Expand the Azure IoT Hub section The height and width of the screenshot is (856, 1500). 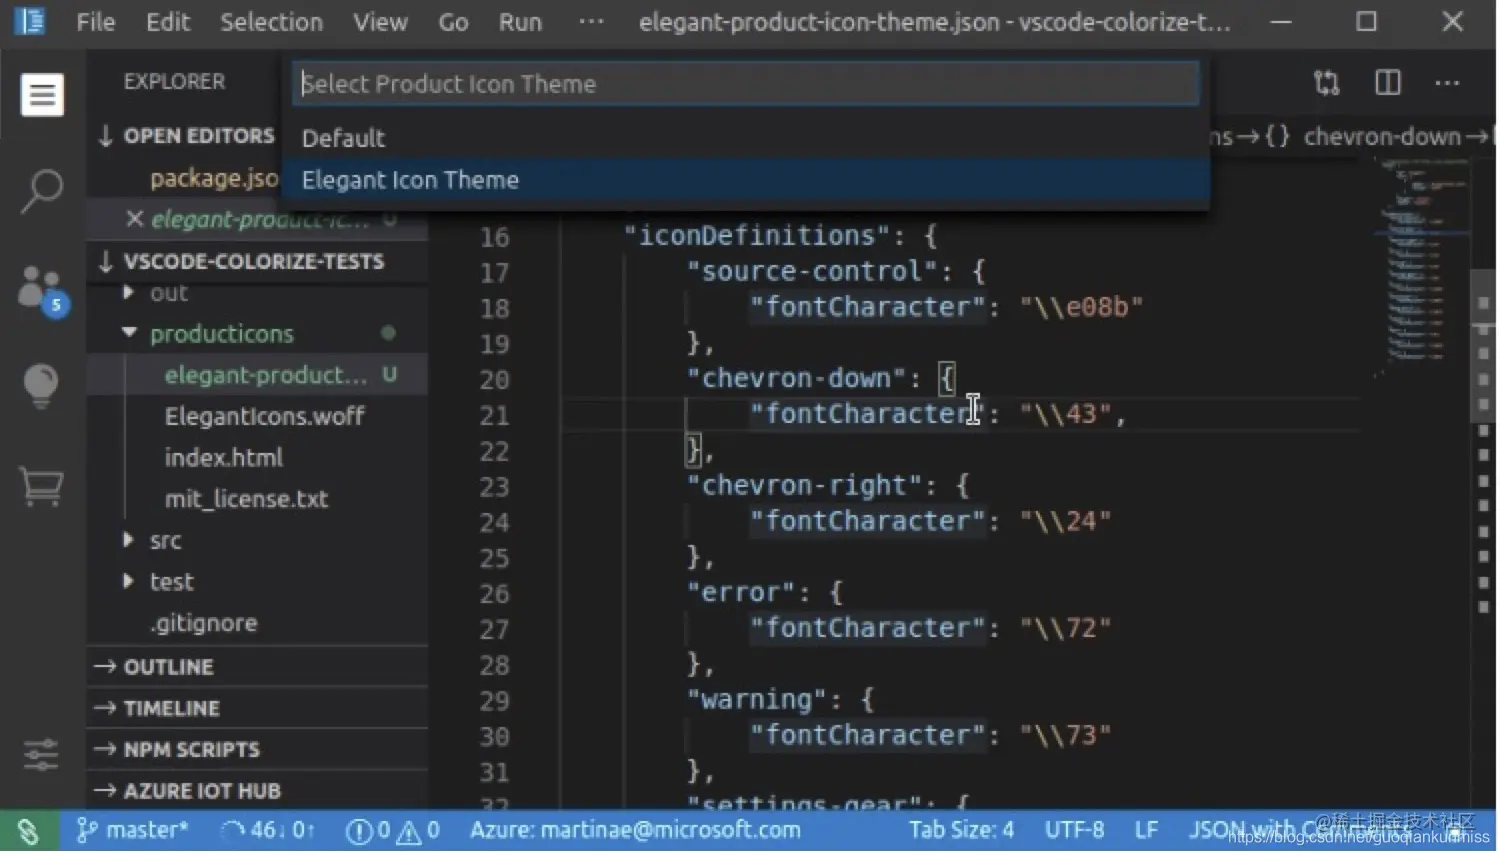coord(257,791)
